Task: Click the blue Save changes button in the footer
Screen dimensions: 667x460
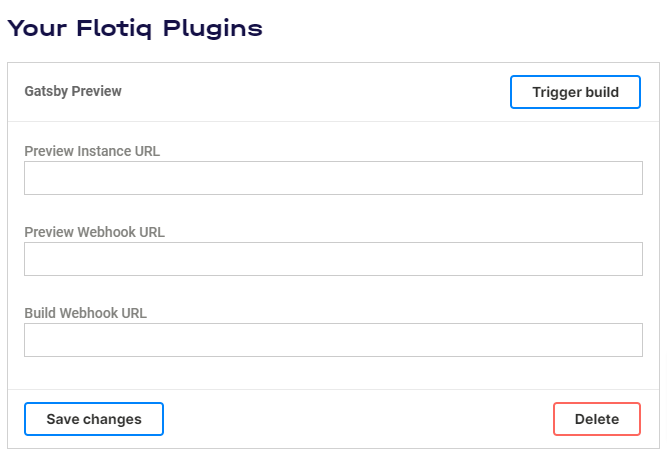Action: [94, 419]
